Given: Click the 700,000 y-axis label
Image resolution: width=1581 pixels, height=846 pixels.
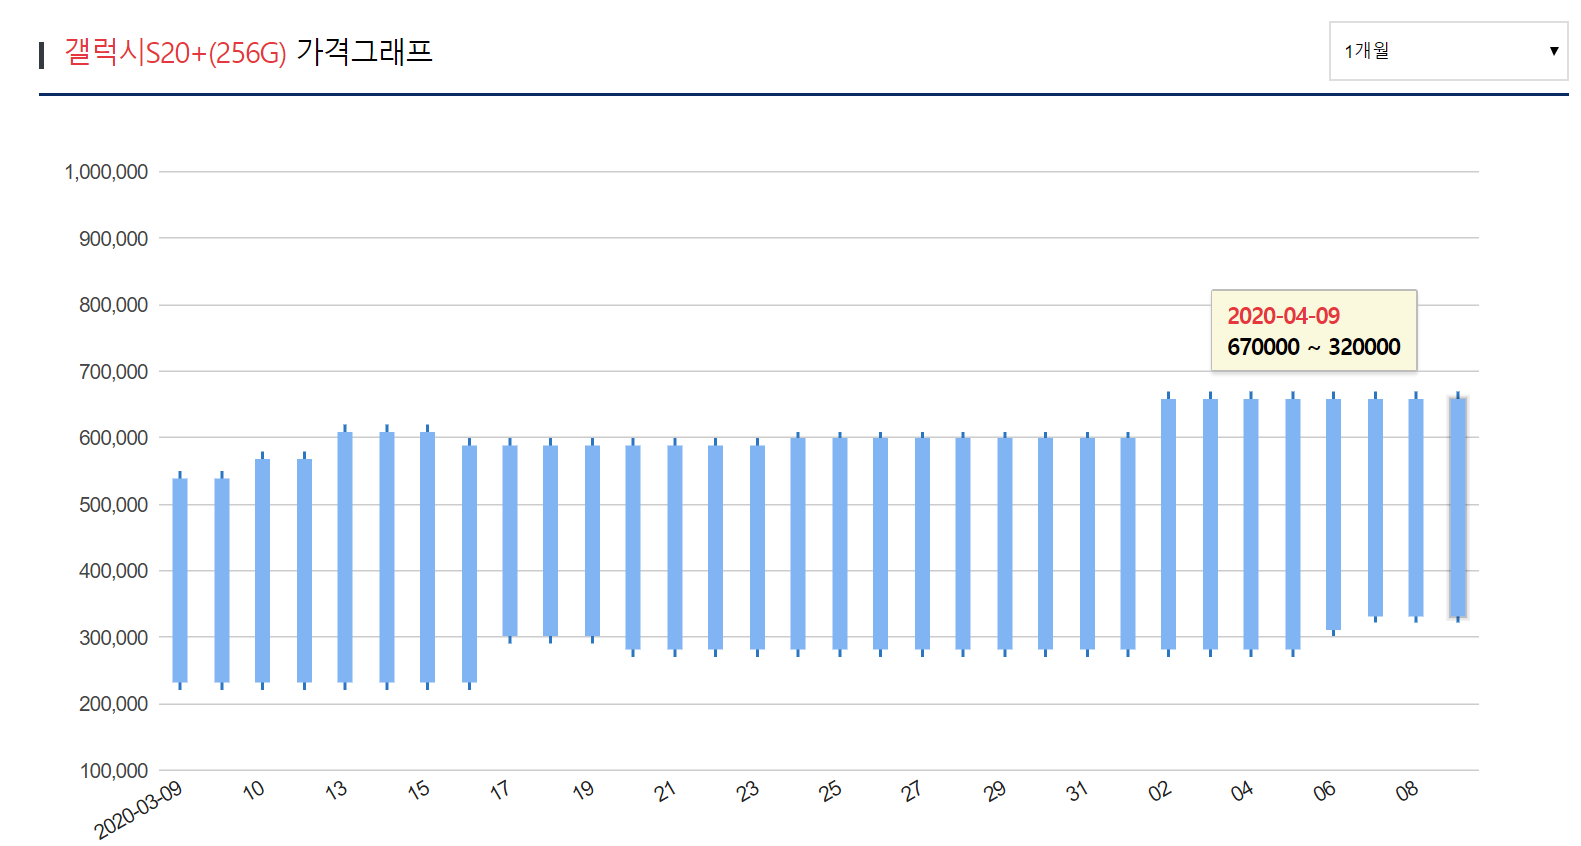Looking at the screenshot, I should click(113, 372).
